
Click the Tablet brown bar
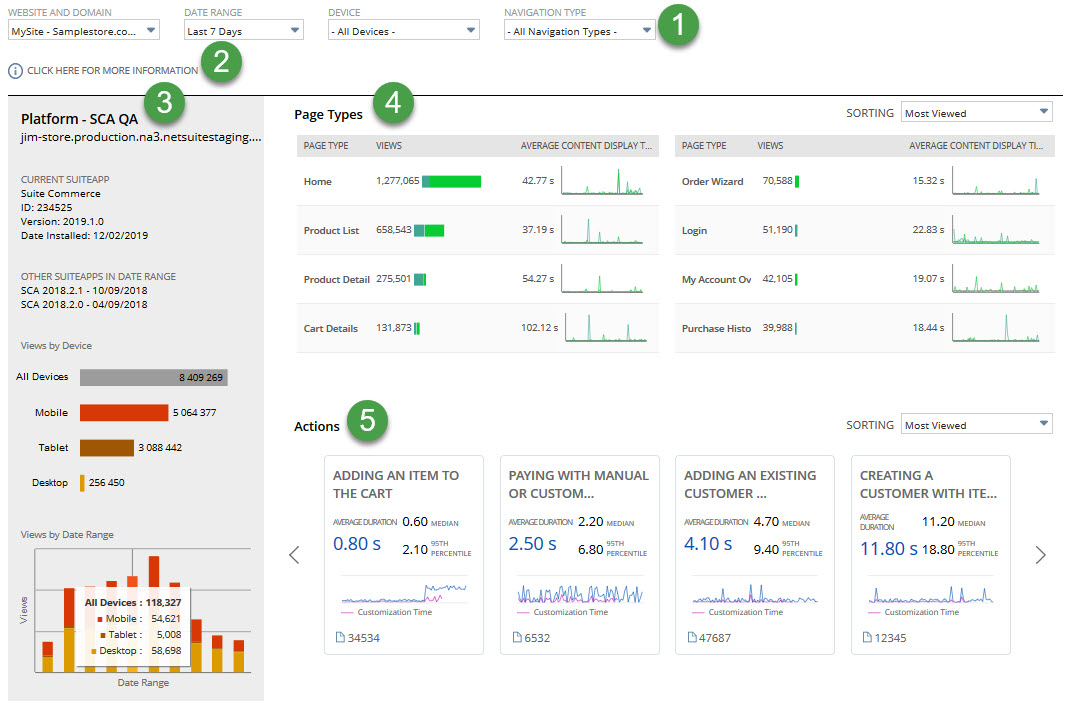pyautogui.click(x=107, y=447)
